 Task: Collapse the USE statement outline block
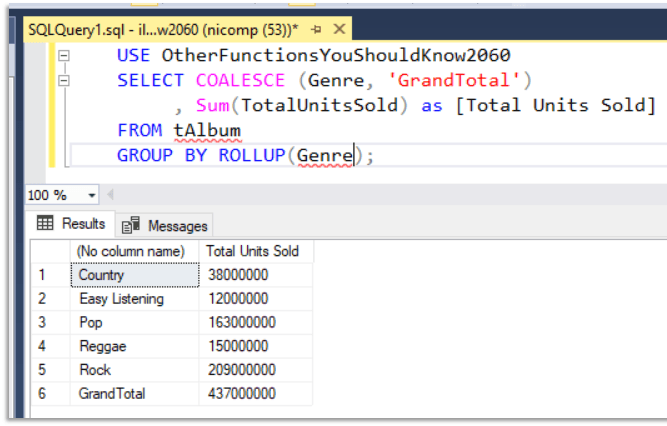(x=65, y=56)
